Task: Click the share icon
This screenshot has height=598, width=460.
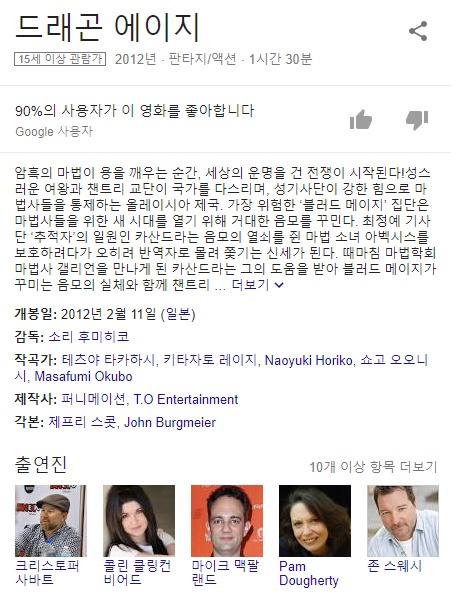Action: (x=418, y=31)
